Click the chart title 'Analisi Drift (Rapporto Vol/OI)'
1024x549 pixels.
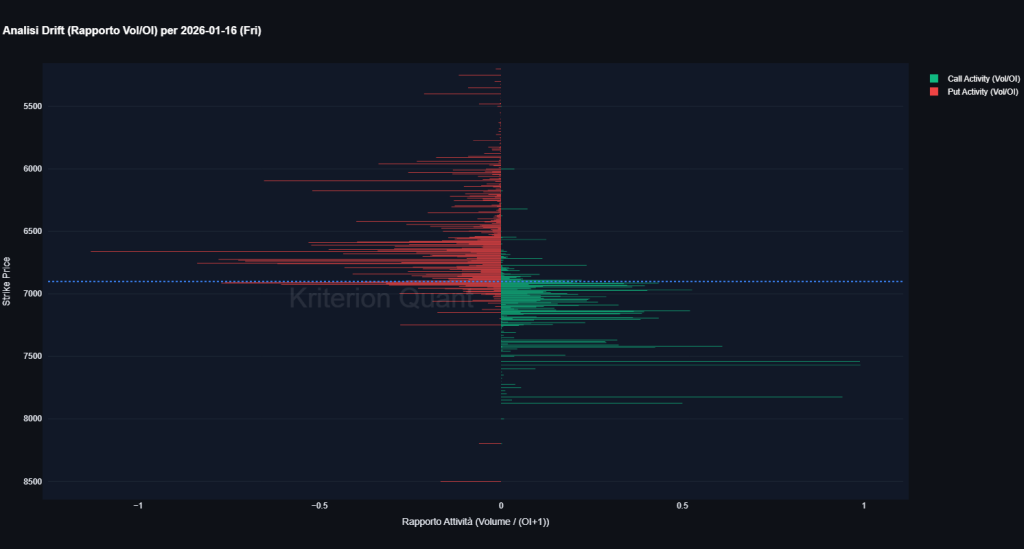(80, 31)
